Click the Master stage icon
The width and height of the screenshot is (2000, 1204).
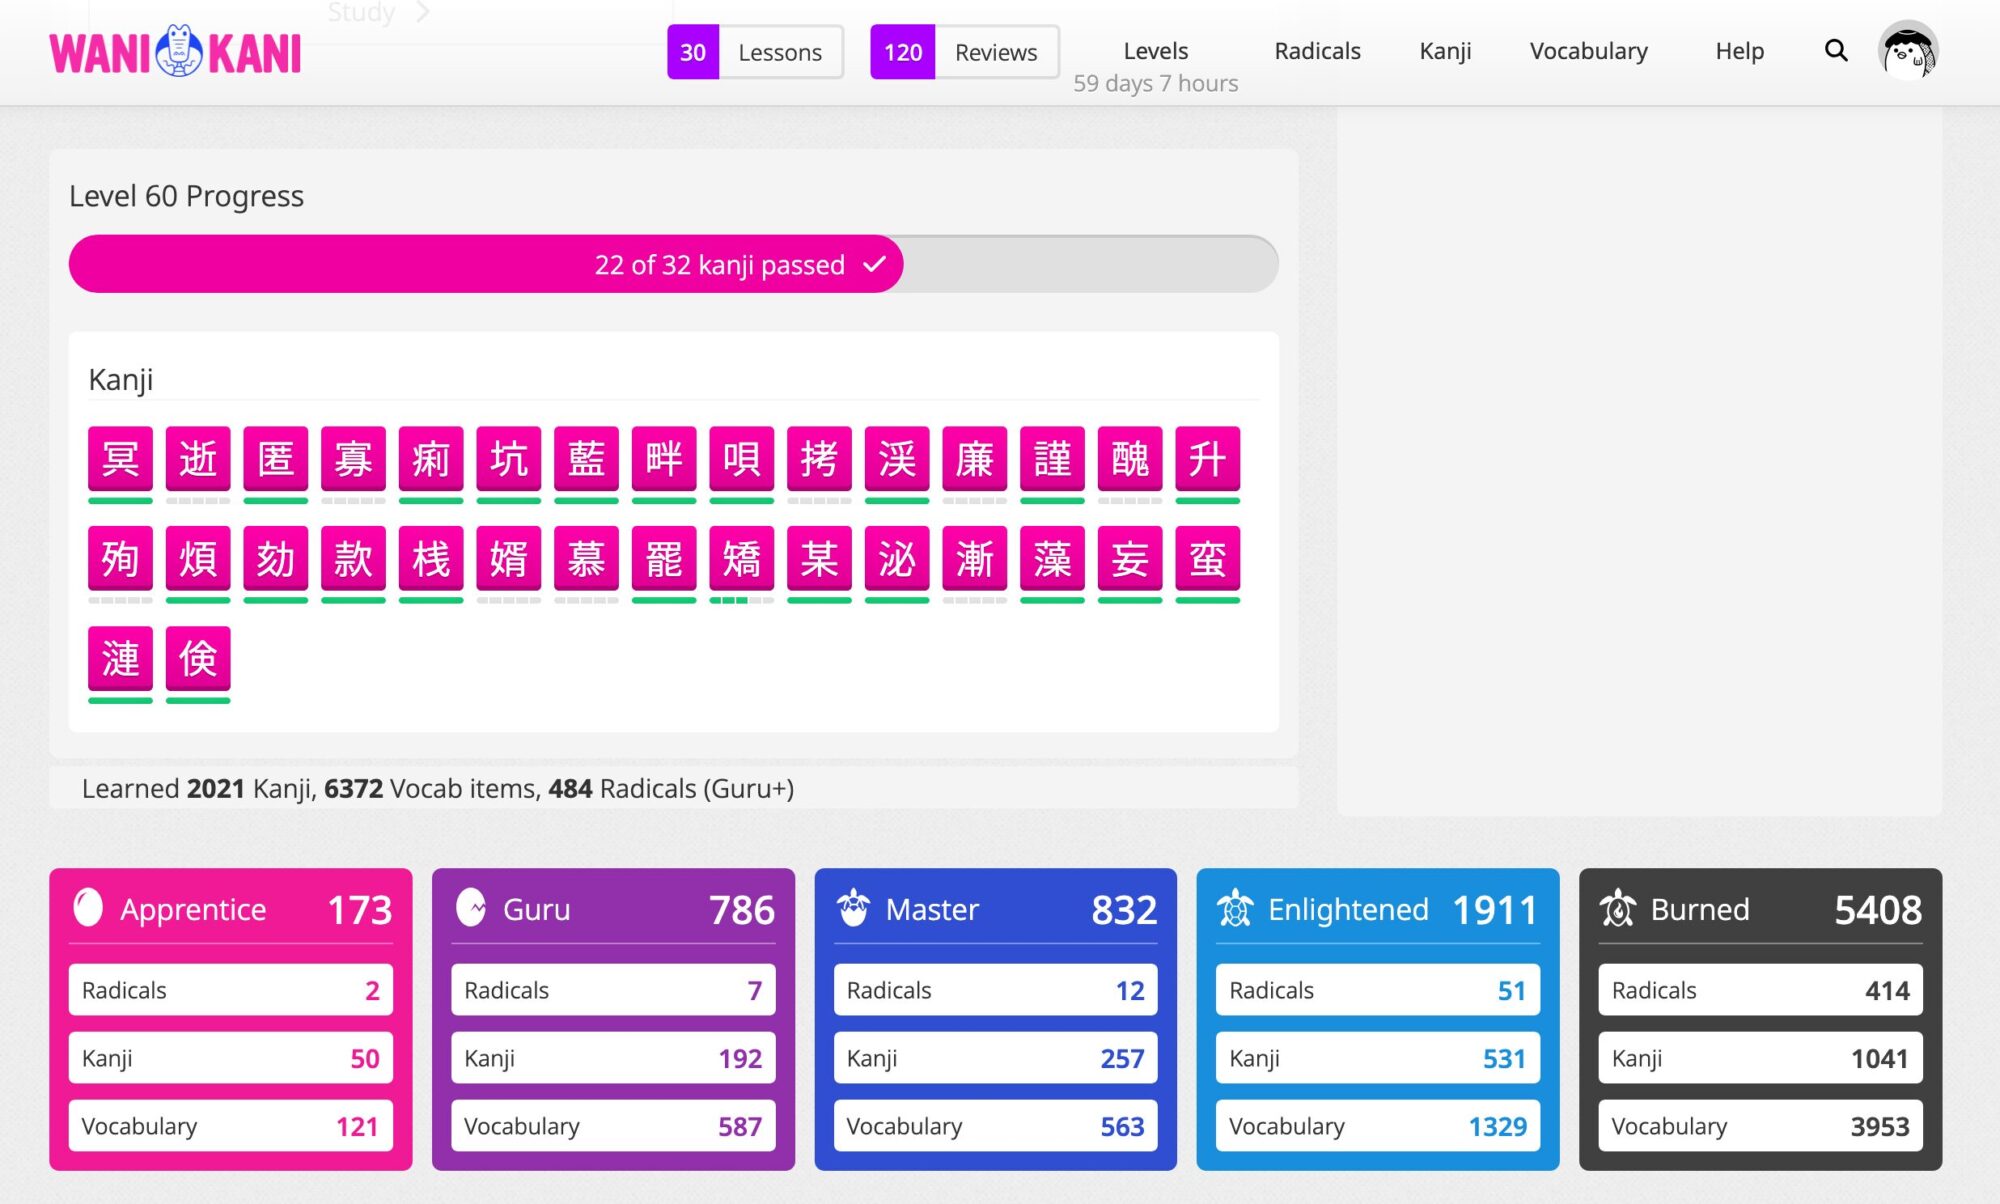coord(853,908)
